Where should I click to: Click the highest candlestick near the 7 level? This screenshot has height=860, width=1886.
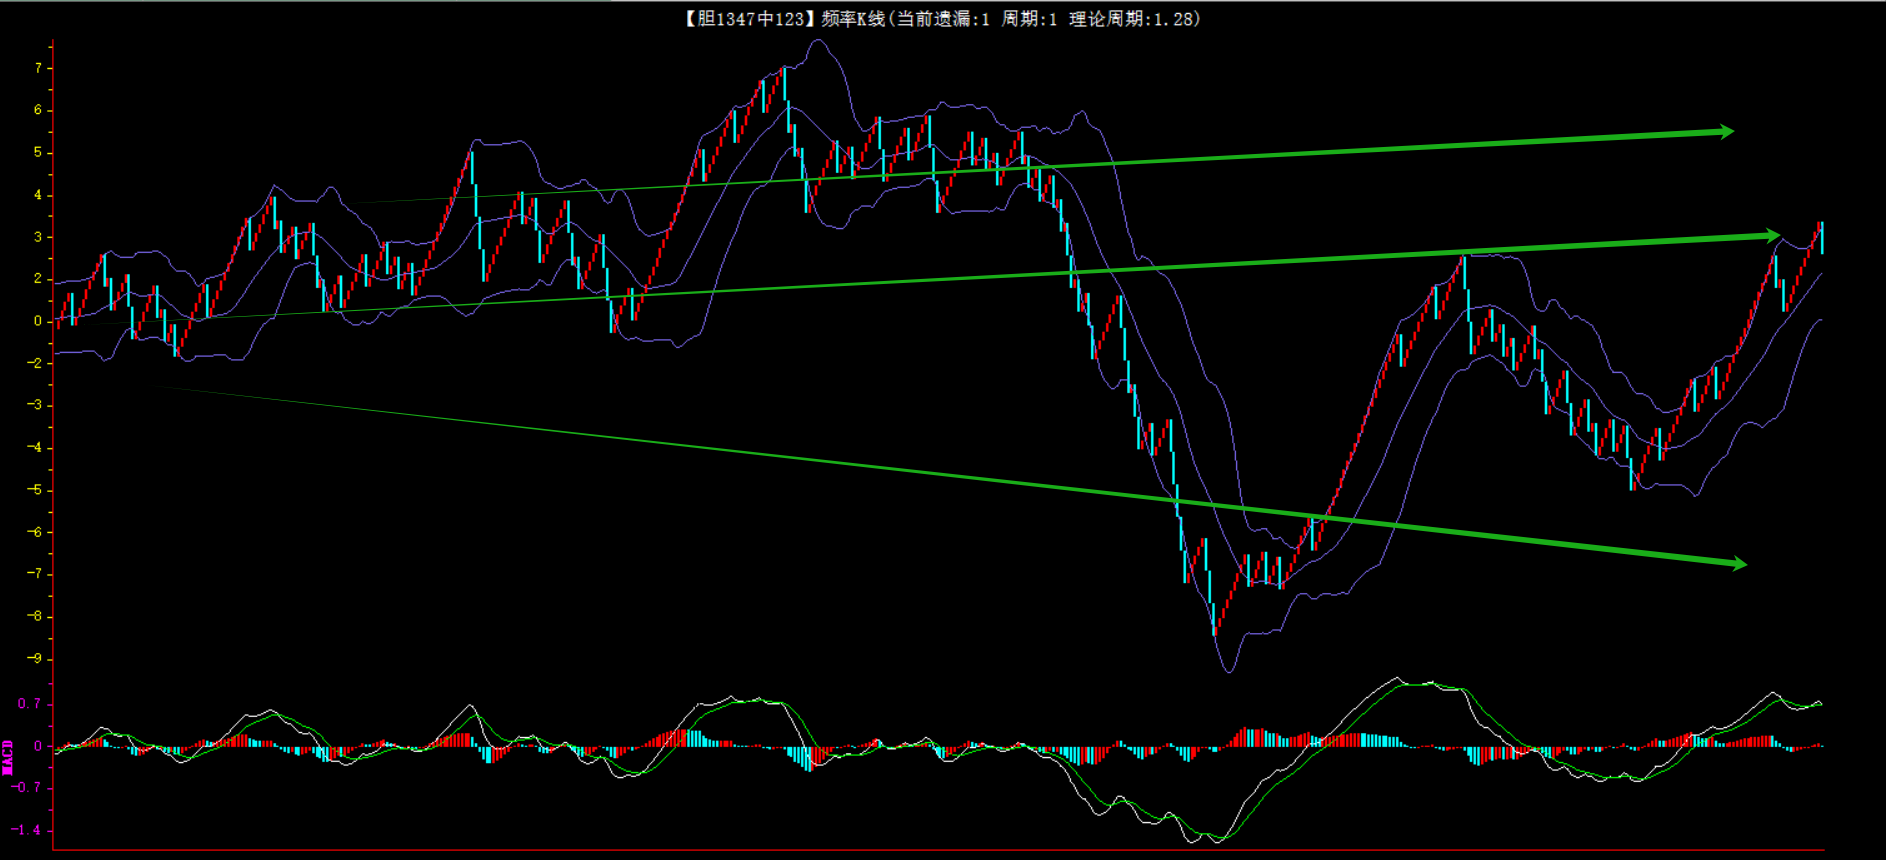click(784, 80)
